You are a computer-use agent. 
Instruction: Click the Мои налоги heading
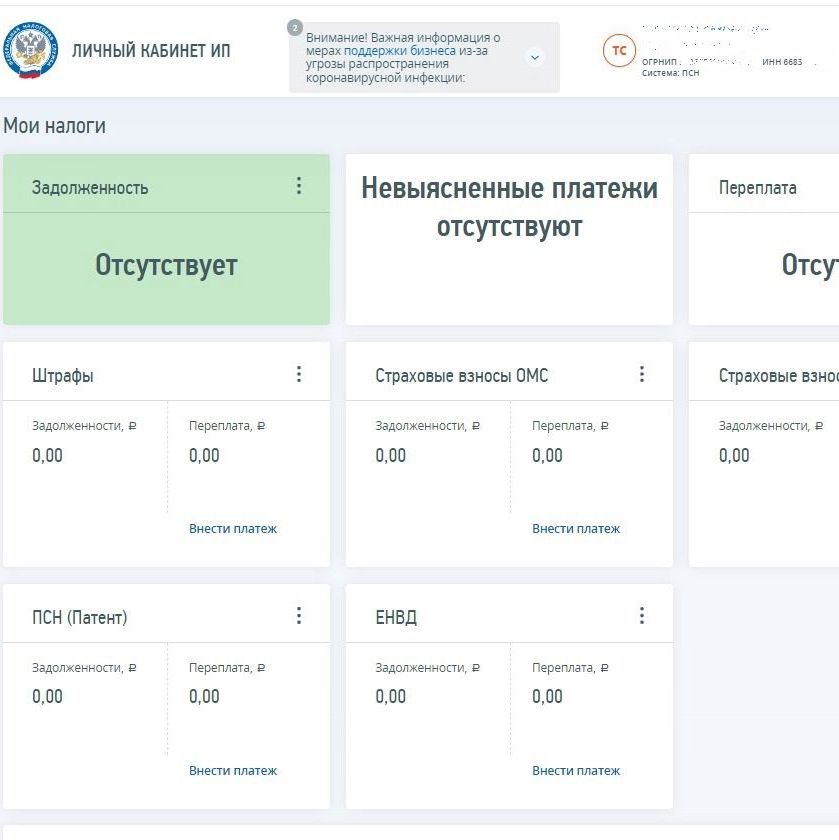[54, 126]
